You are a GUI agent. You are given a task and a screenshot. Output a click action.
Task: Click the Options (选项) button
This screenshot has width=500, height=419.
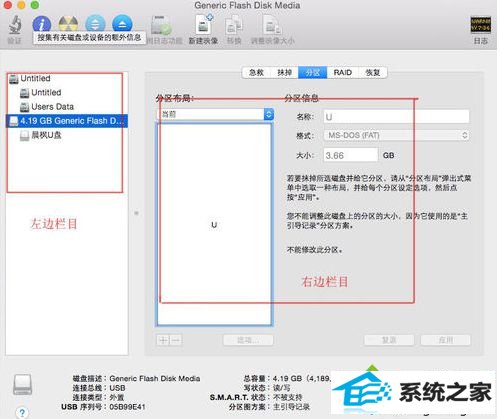[x=248, y=340]
